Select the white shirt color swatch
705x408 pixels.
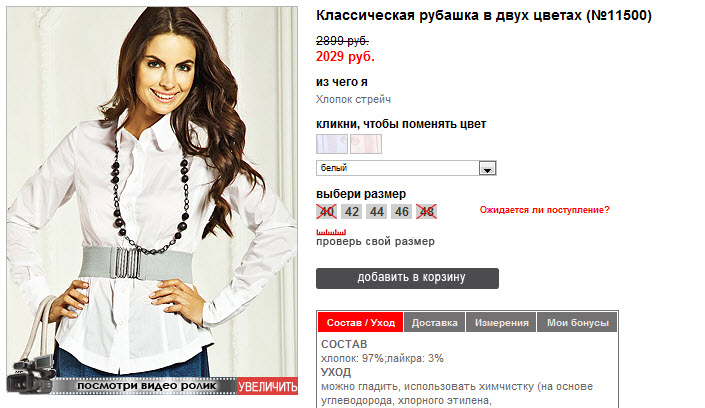[332, 144]
